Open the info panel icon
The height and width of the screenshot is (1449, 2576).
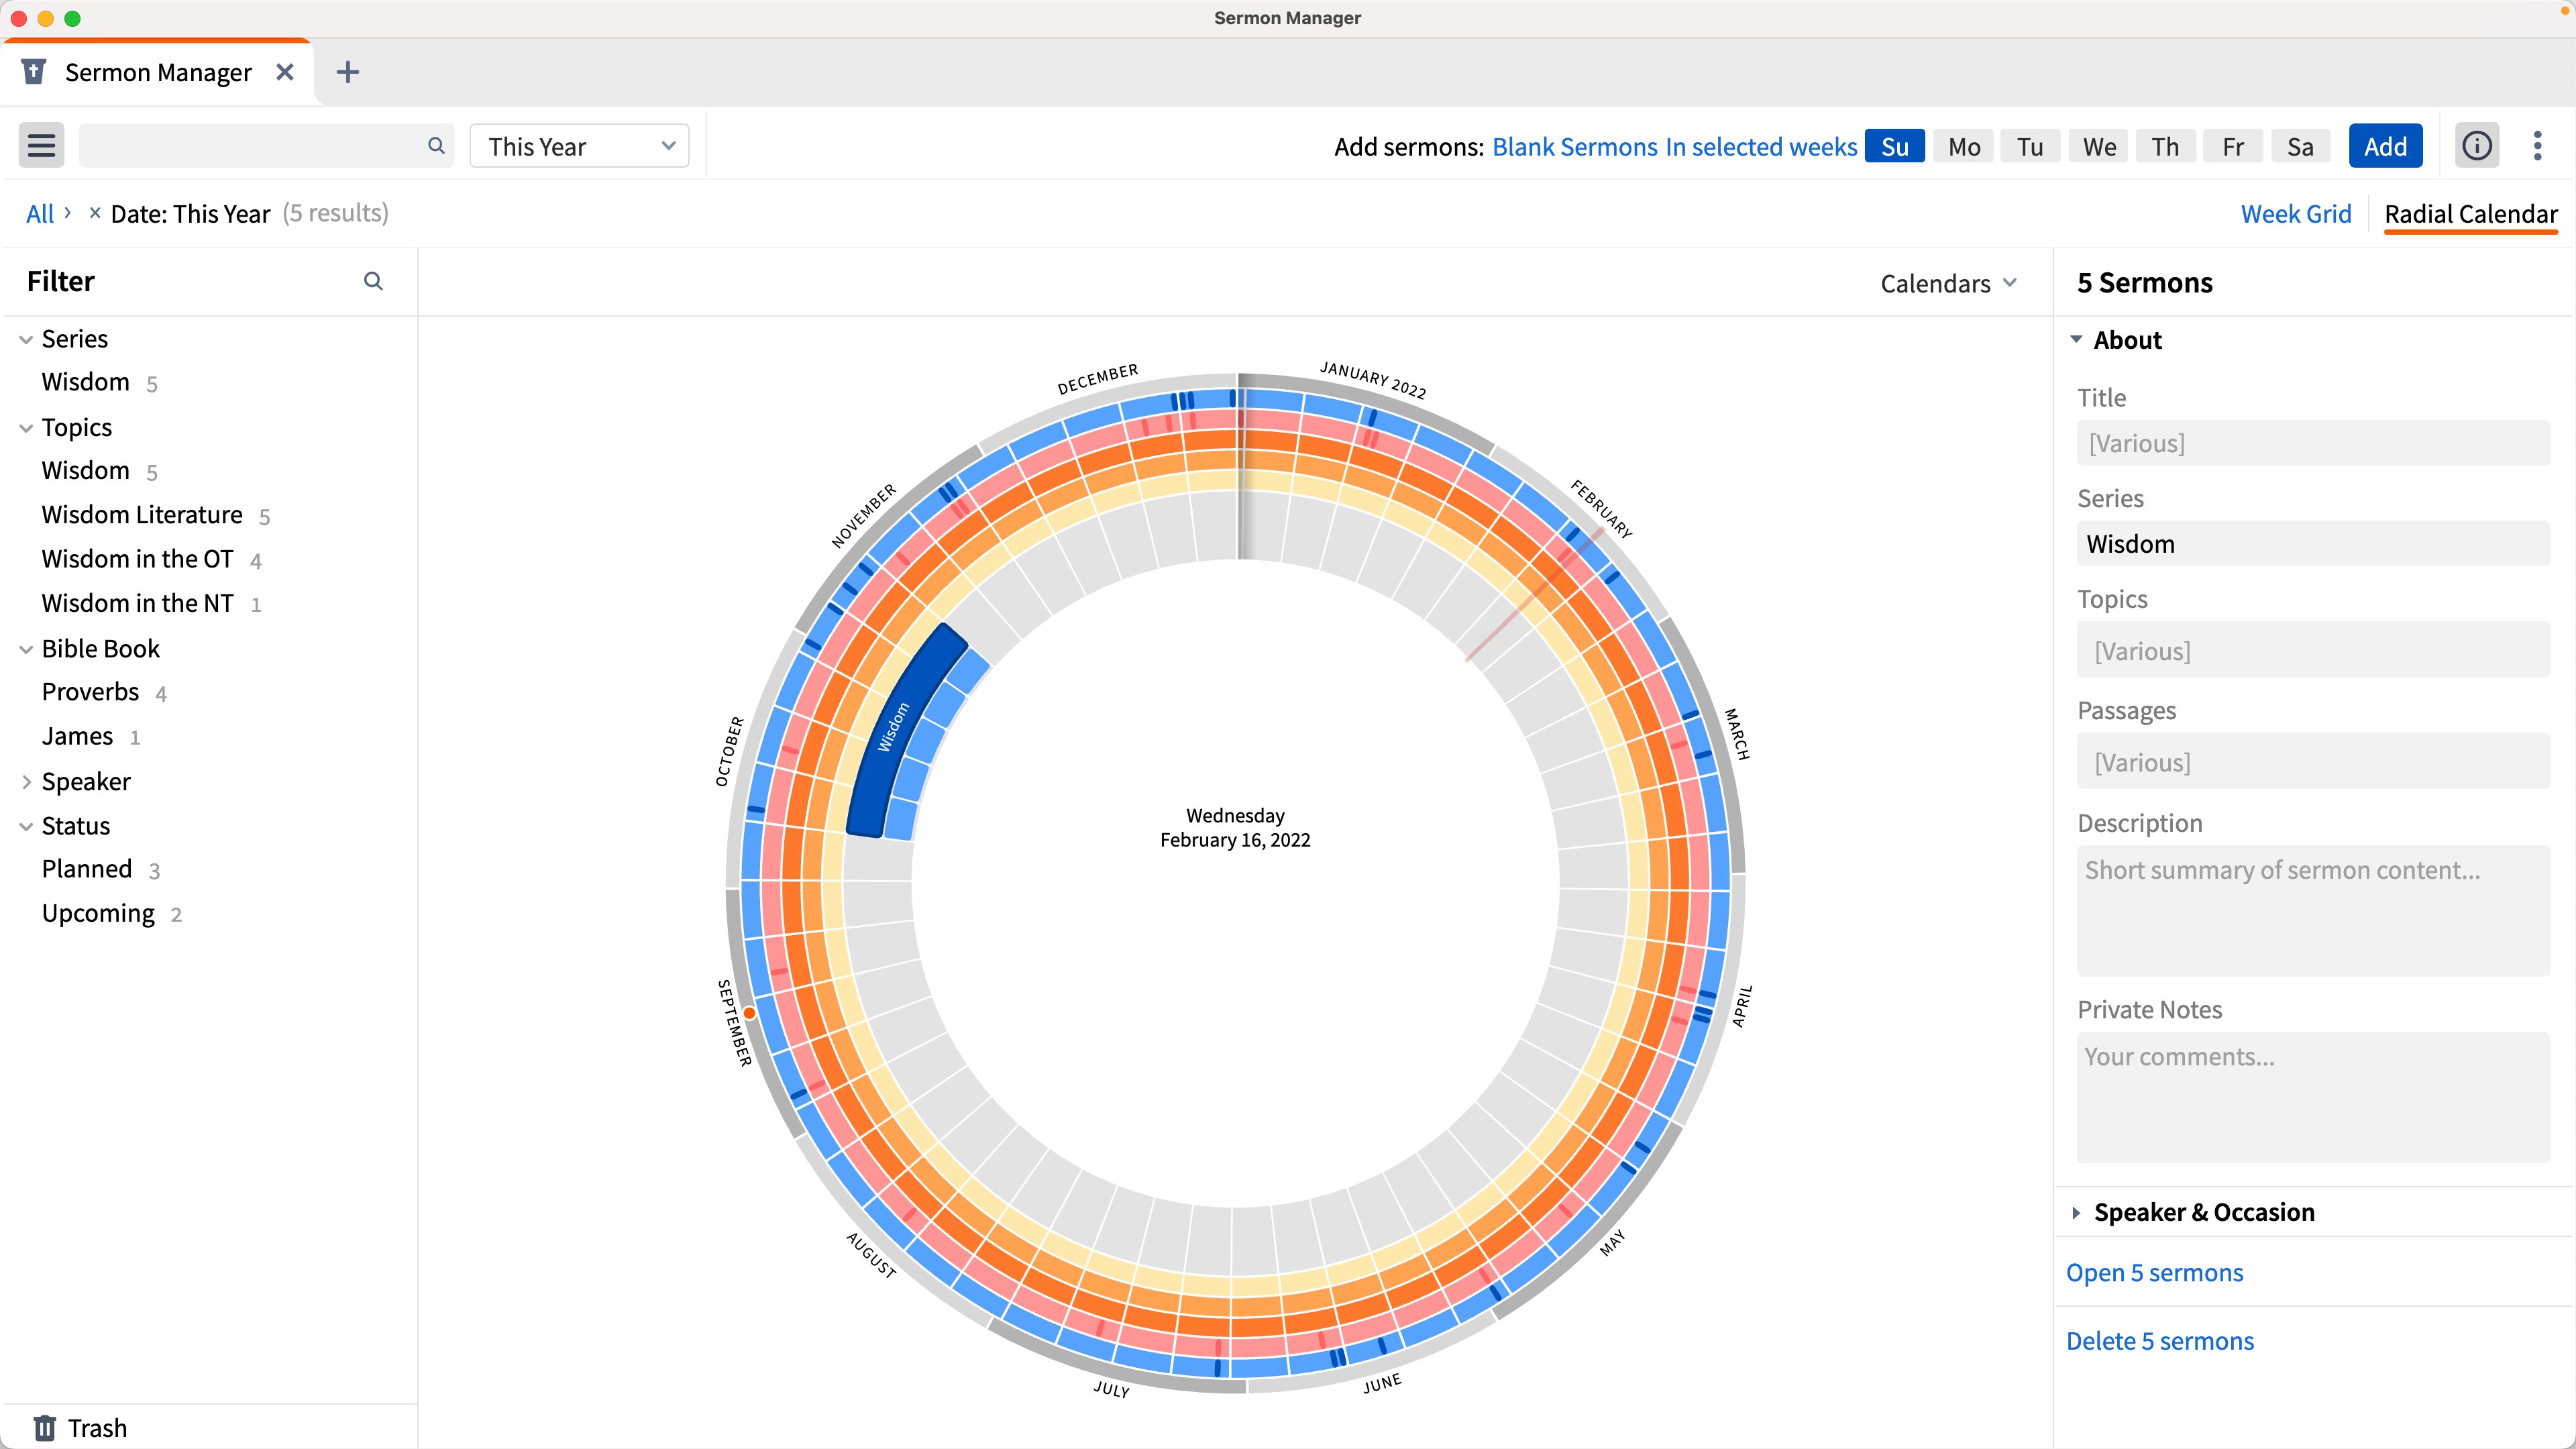pos(2476,146)
